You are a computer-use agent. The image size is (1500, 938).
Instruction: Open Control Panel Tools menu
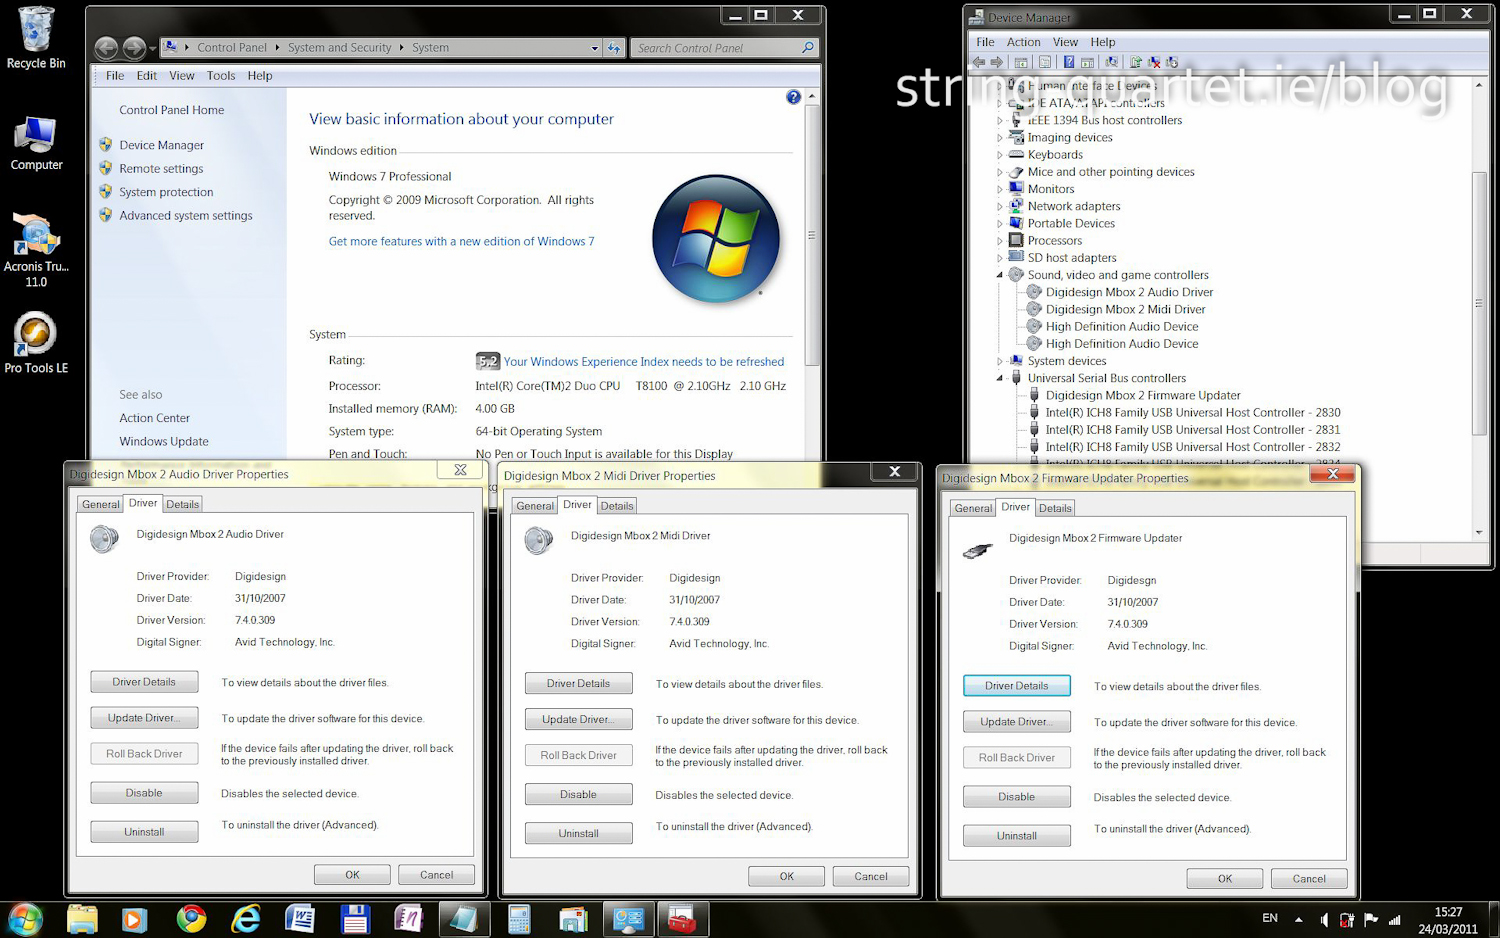[221, 76]
